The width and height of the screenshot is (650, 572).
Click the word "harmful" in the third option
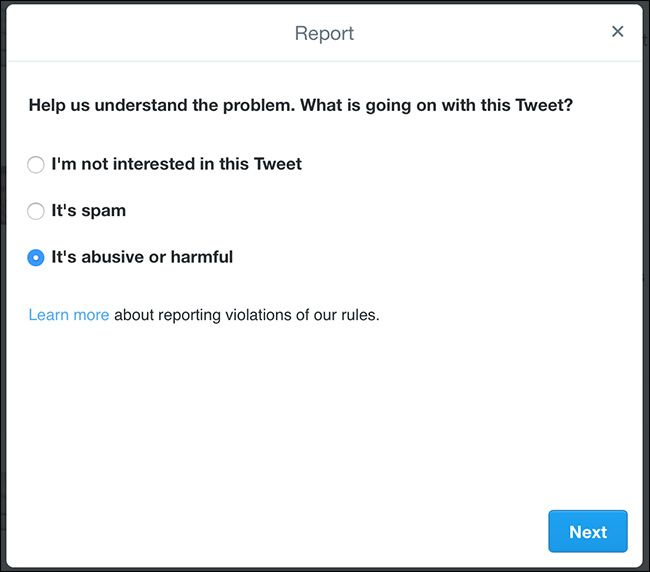pyautogui.click(x=202, y=257)
